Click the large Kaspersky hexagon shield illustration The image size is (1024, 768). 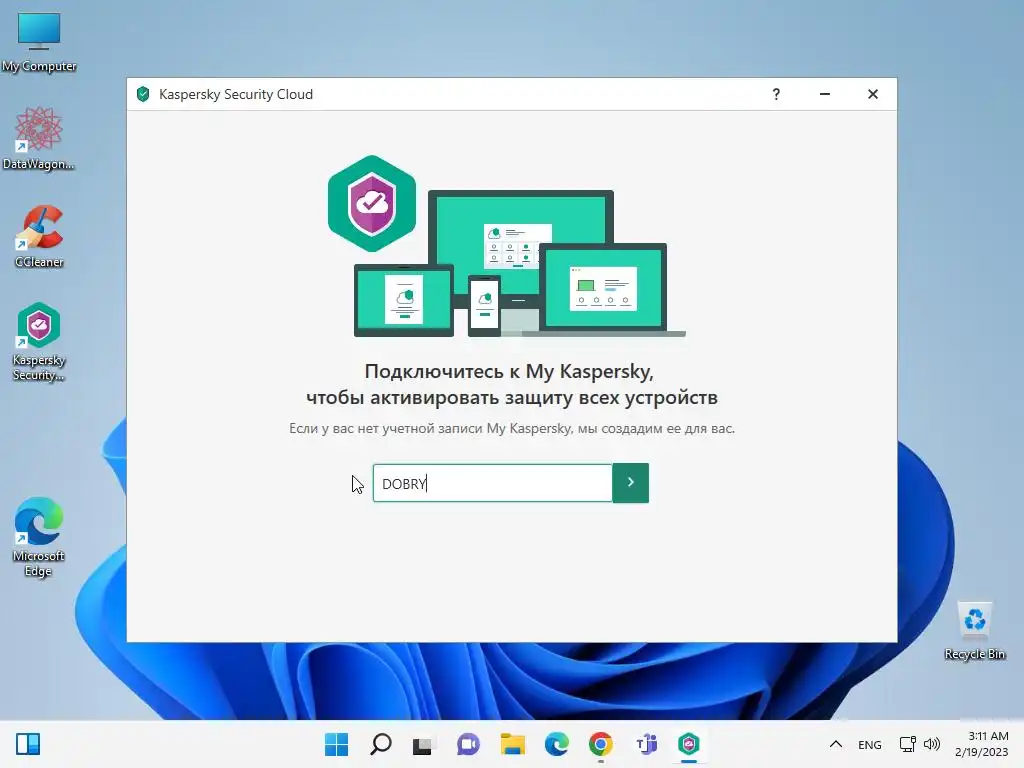[x=372, y=203]
